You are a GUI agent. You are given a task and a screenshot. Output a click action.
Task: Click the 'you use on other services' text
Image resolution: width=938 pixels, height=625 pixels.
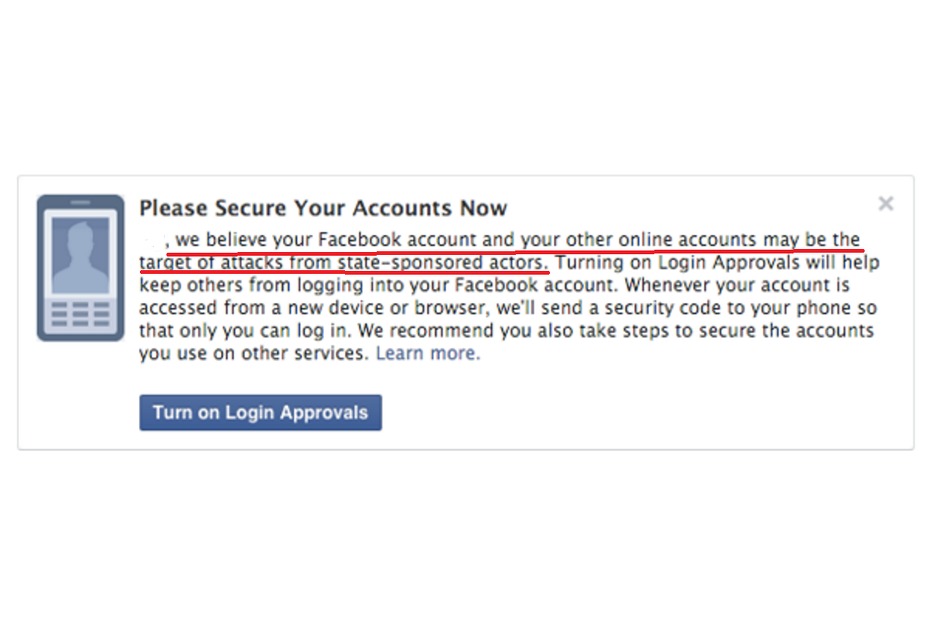click(x=253, y=353)
